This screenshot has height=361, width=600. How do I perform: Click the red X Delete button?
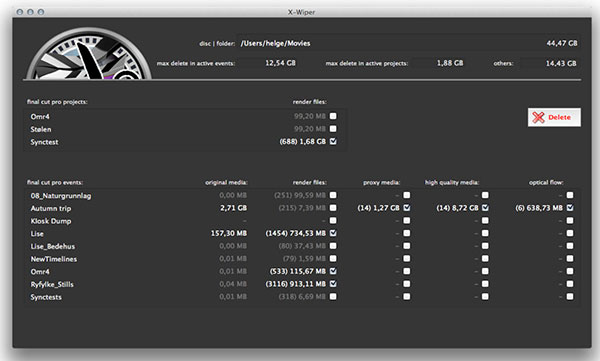pos(554,117)
